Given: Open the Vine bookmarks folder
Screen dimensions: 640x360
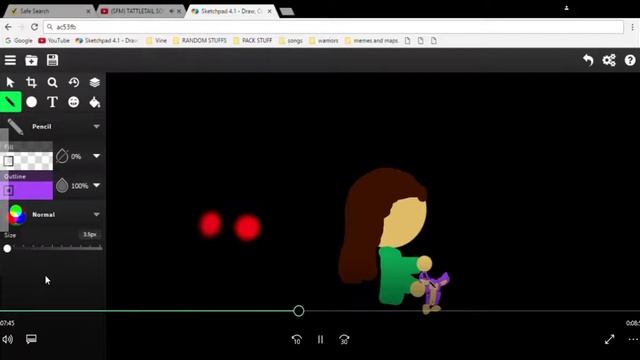Looking at the screenshot, I should 156,40.
